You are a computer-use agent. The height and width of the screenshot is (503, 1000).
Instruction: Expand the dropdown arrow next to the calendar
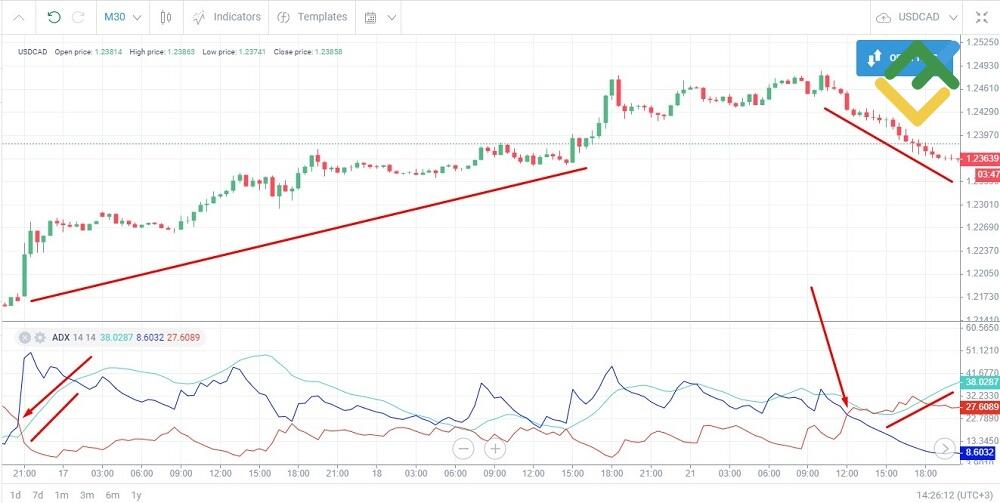(x=392, y=18)
